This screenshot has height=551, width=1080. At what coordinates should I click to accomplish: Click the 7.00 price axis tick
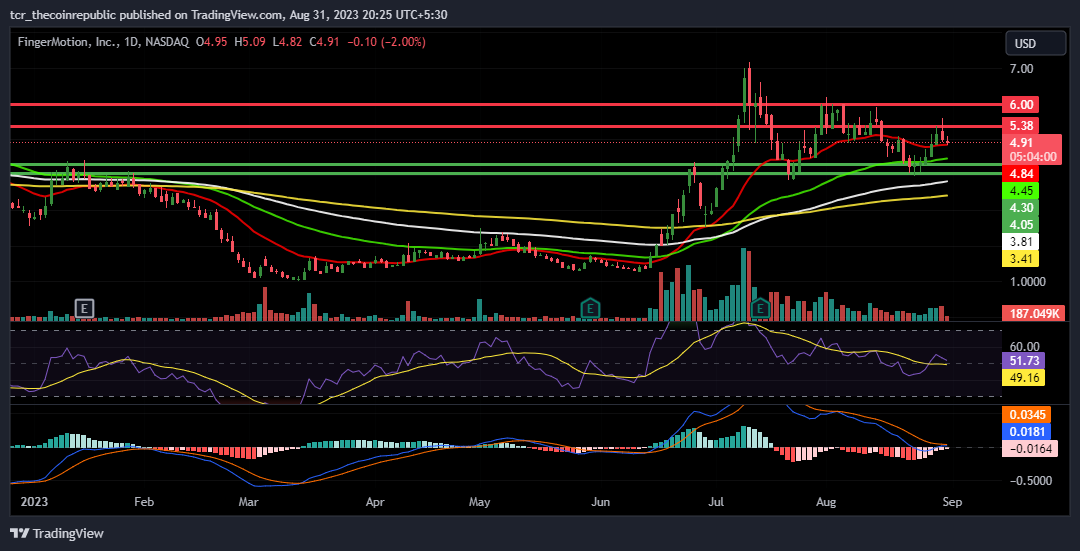1021,69
